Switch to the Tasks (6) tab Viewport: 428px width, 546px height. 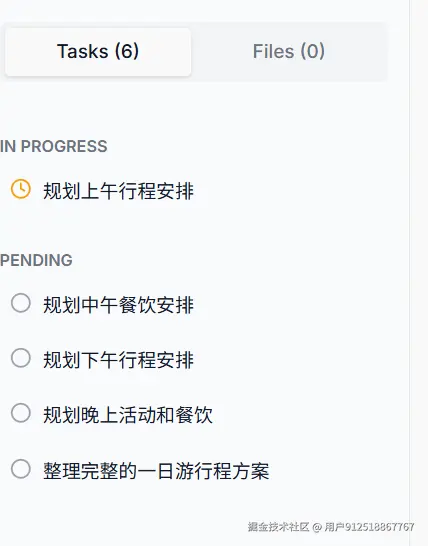coord(98,52)
